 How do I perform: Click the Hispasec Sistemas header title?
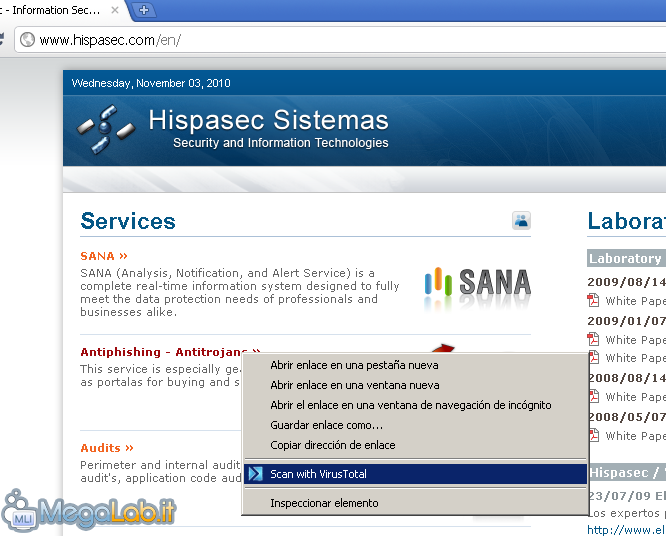[268, 120]
